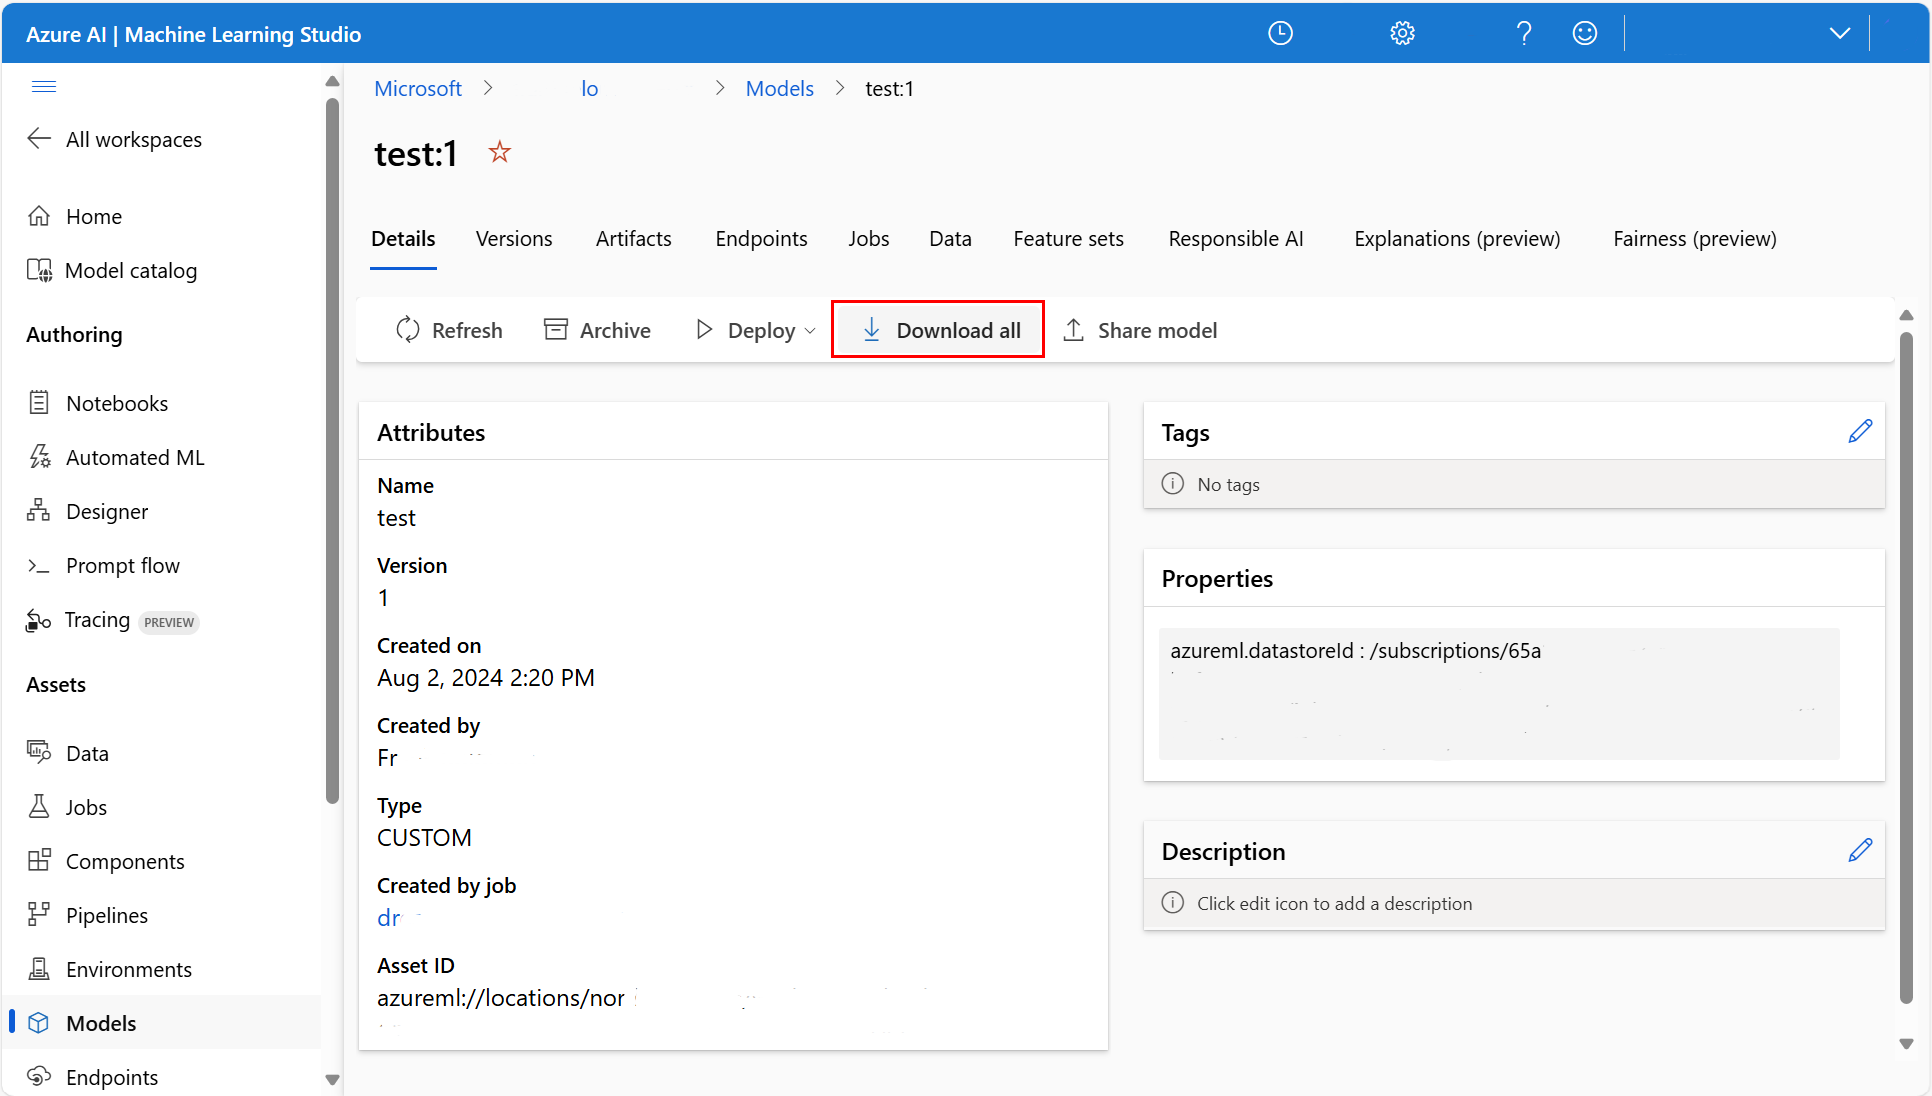This screenshot has width=1932, height=1096.
Task: Open Tracing preview in the sidebar
Action: (112, 620)
